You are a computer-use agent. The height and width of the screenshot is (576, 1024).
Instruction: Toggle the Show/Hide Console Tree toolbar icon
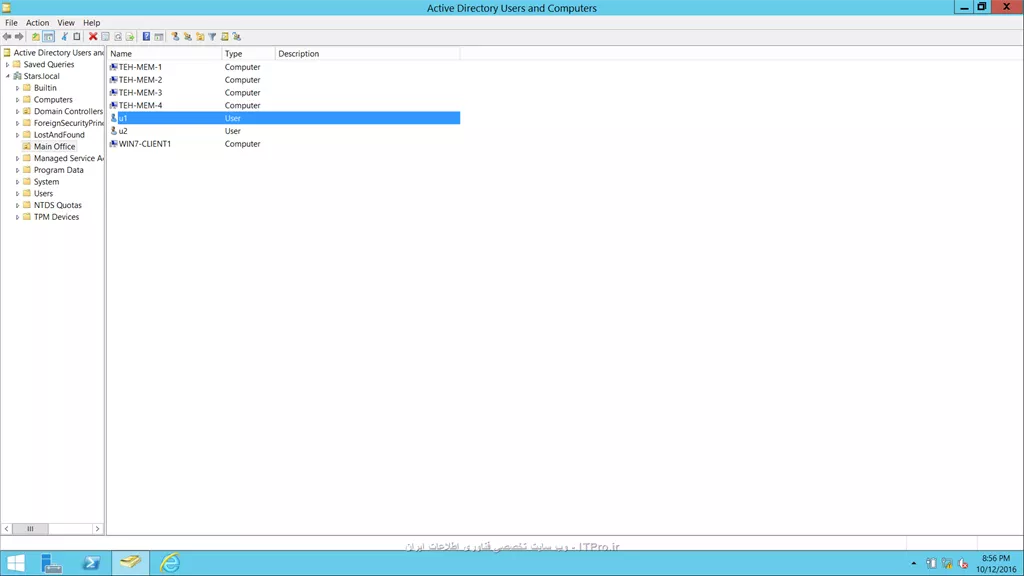(x=48, y=37)
